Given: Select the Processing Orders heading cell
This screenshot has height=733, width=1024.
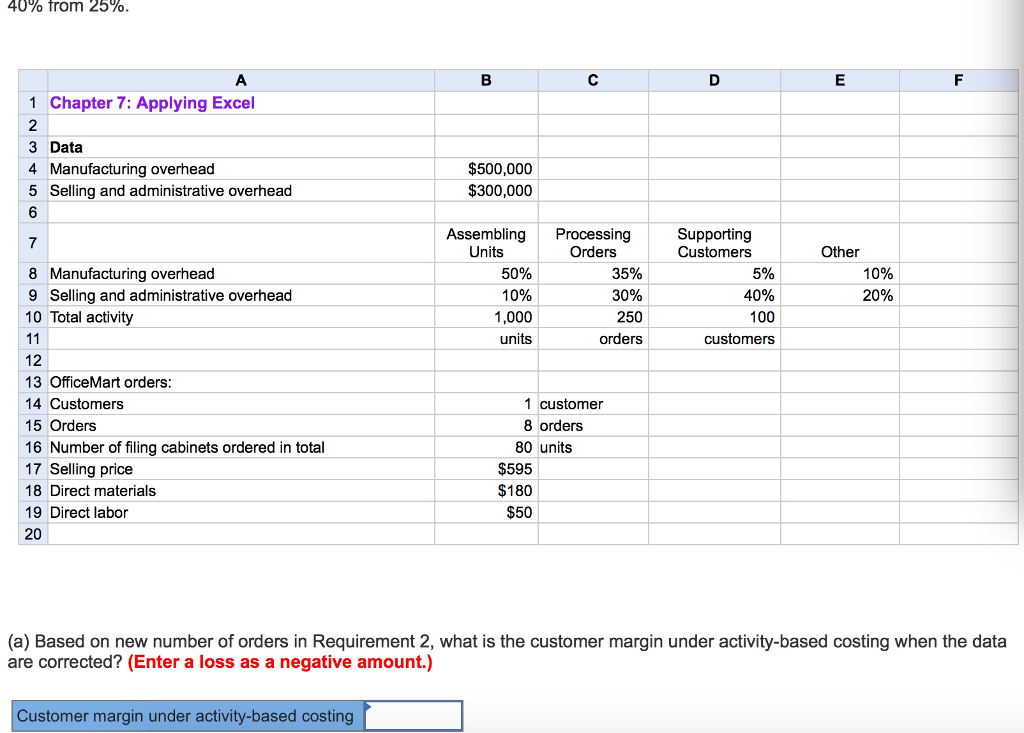Looking at the screenshot, I should pos(592,243).
